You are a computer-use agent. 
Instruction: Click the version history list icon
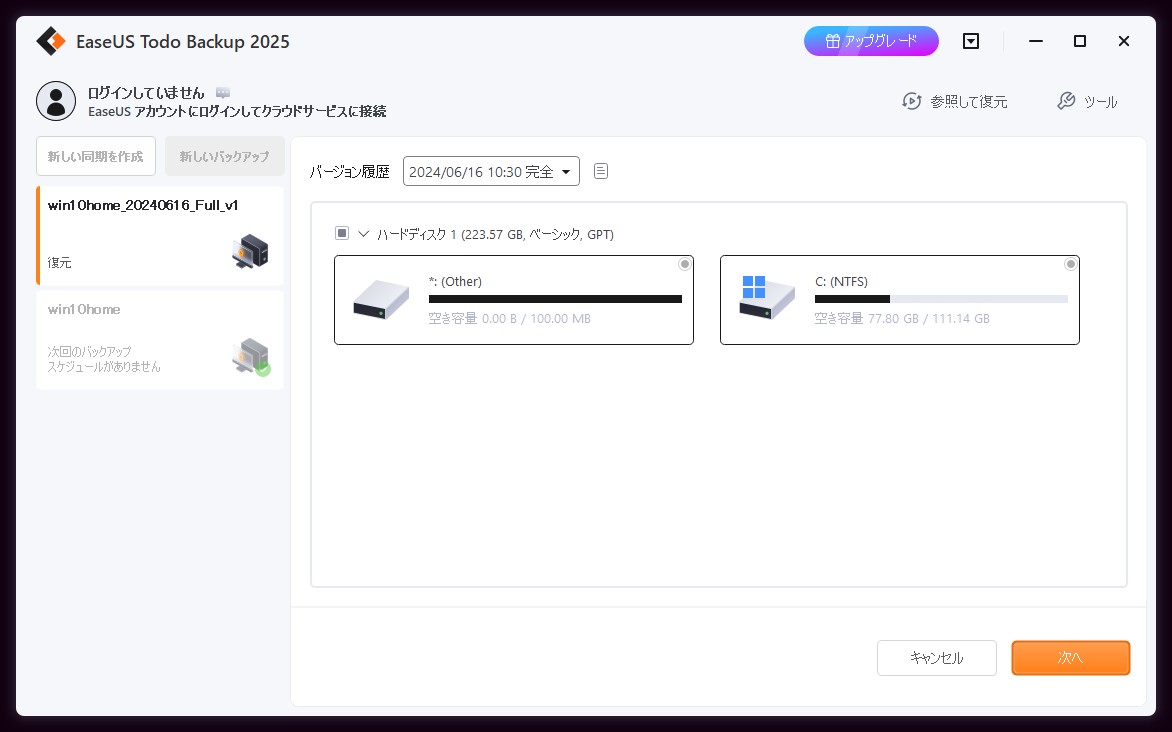(x=601, y=171)
